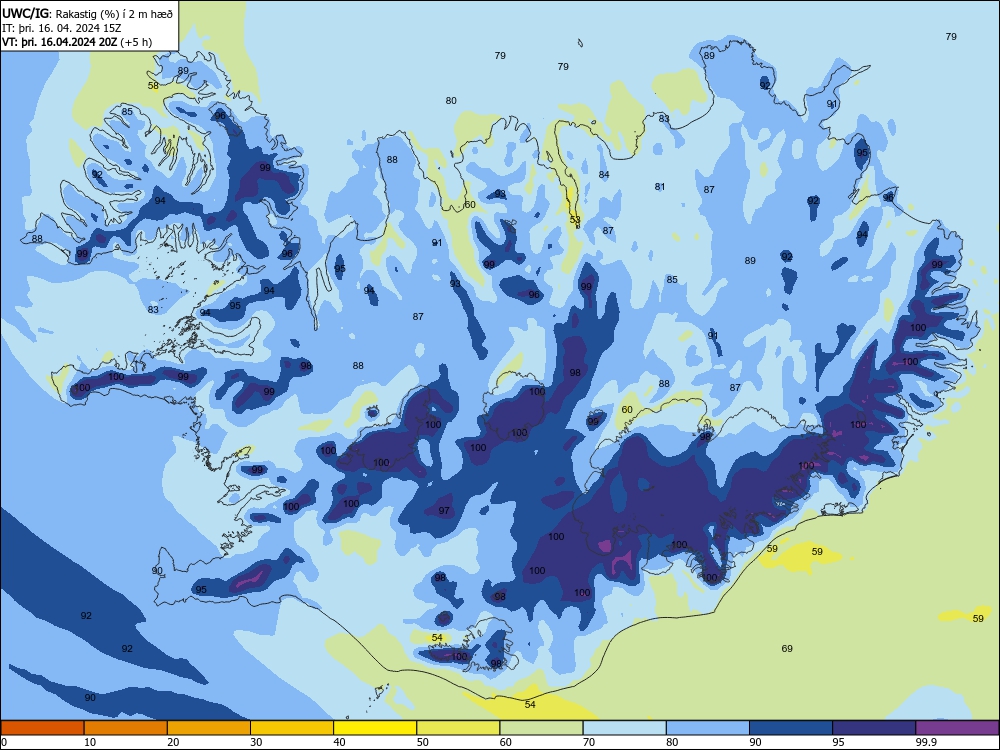Click the 84 humidity value on the map
Viewport: 1000px width, 750px height.
(604, 175)
